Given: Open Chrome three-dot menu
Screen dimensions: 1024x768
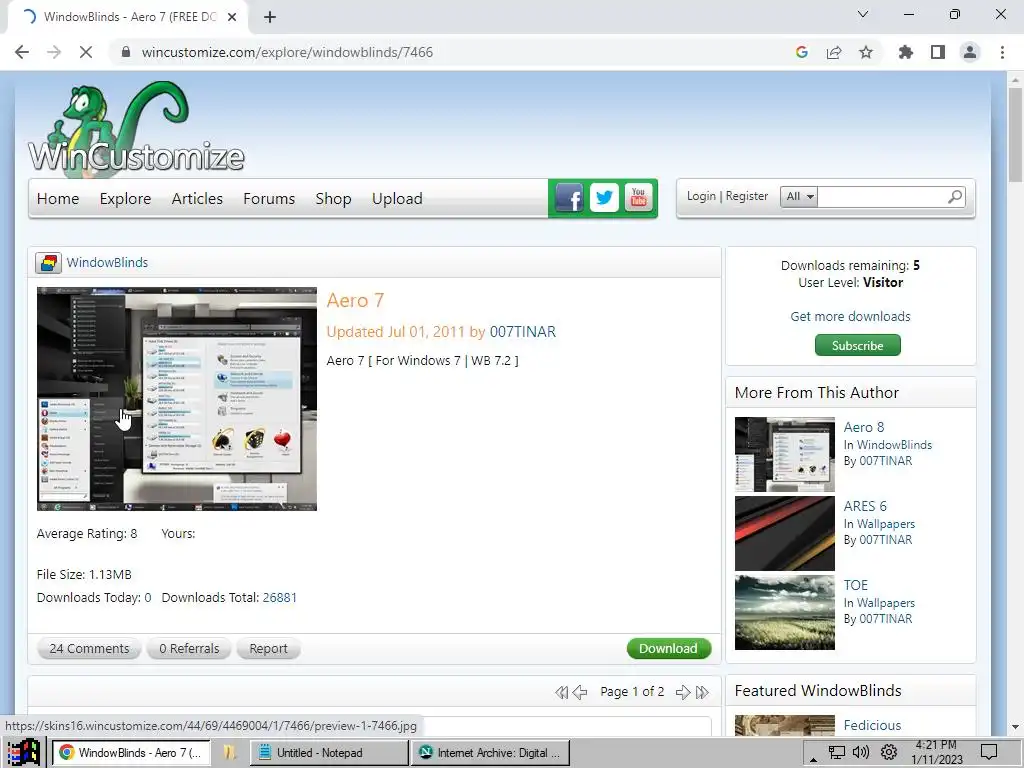Looking at the screenshot, I should 1002,52.
